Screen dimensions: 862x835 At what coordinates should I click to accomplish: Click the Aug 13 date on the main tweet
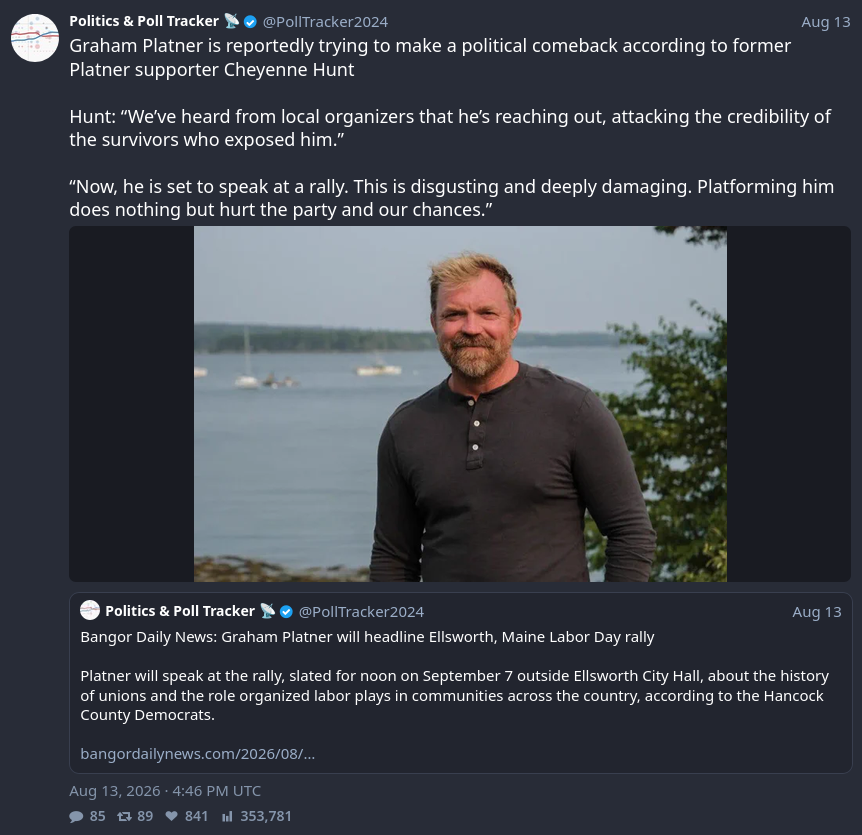(826, 22)
